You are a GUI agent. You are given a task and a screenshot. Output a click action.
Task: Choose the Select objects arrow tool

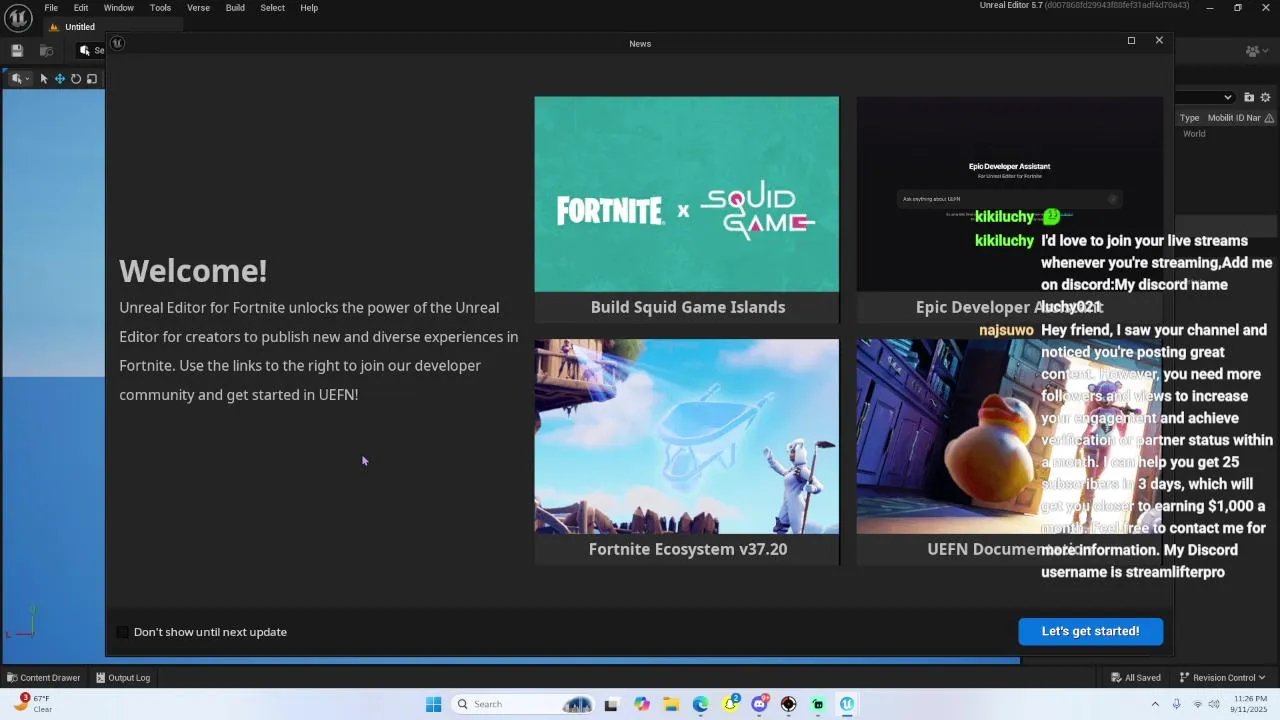44,79
